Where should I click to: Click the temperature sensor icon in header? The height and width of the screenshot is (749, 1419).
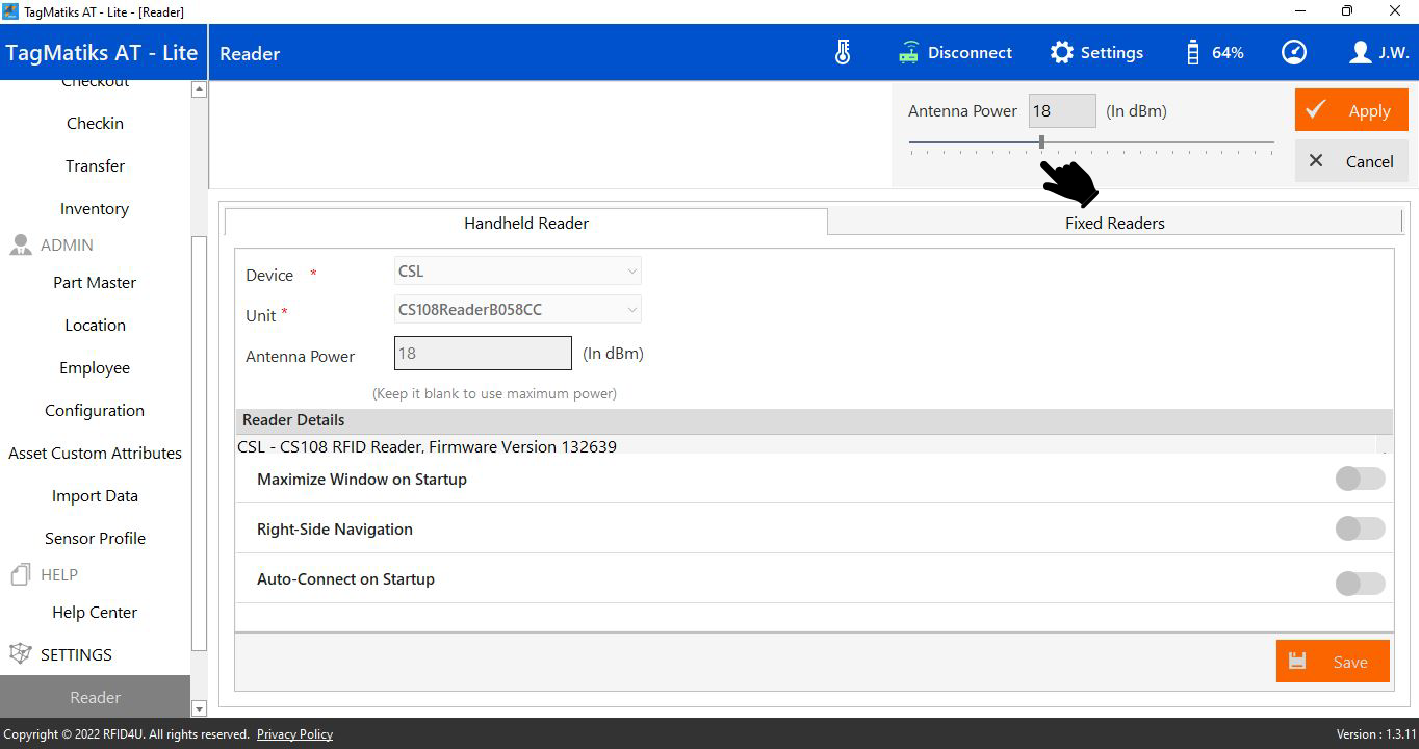(842, 53)
